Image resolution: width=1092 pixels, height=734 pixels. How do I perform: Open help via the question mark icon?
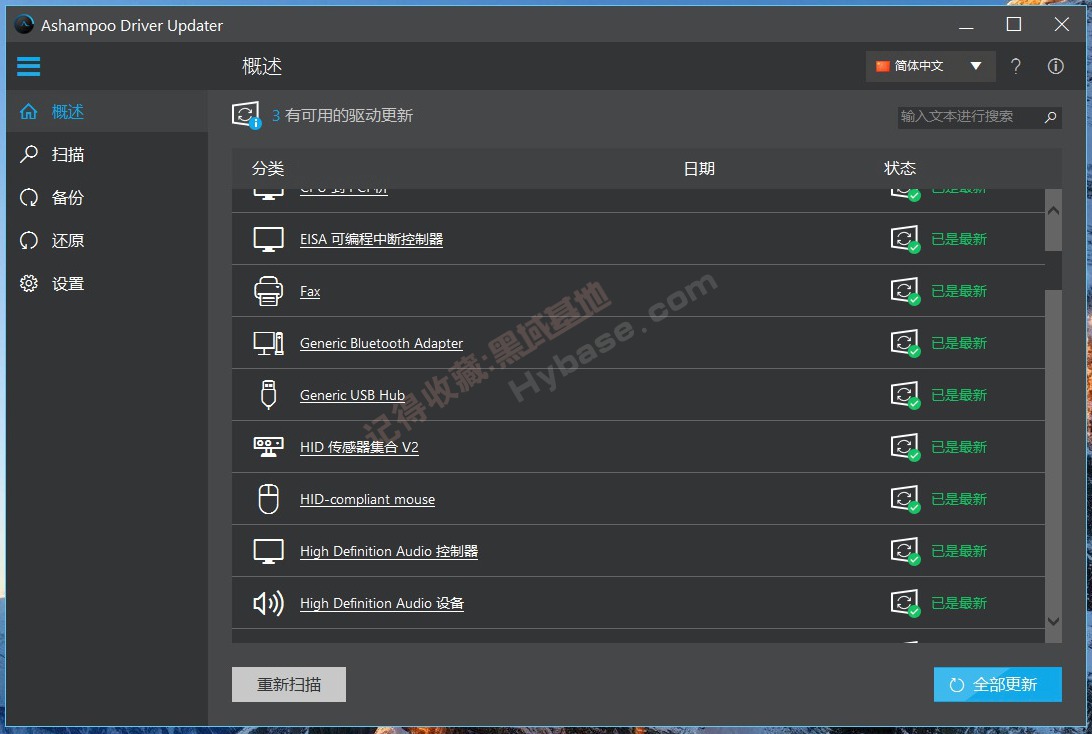point(1015,66)
